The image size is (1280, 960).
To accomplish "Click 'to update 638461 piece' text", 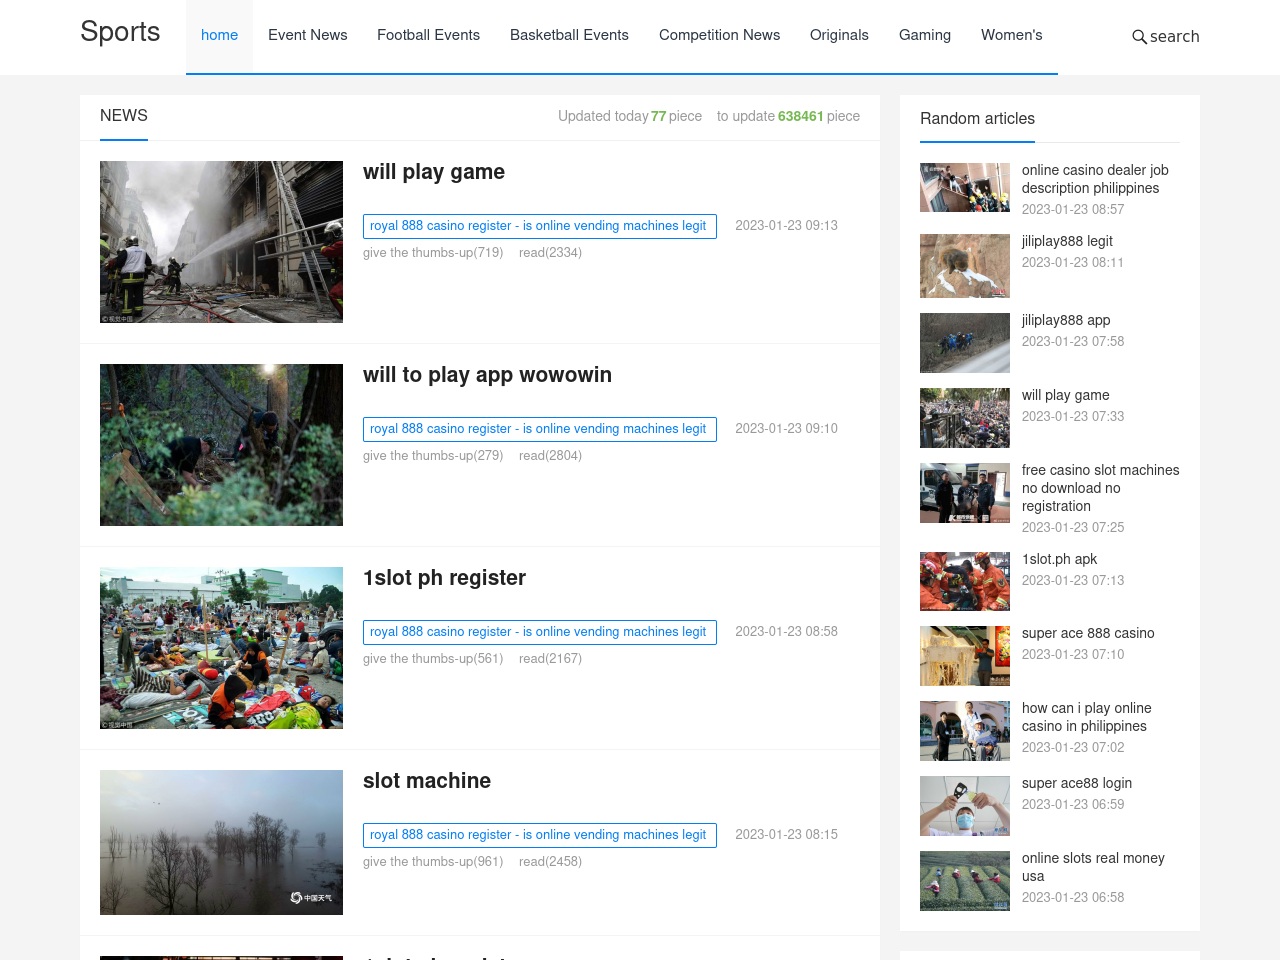I will click(788, 116).
